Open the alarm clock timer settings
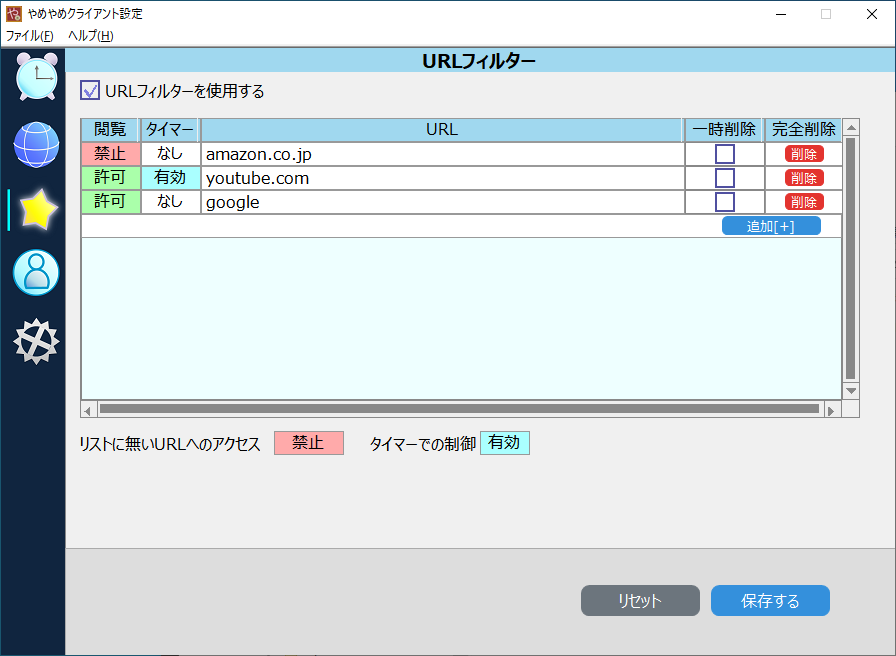This screenshot has height=656, width=896. [37, 77]
